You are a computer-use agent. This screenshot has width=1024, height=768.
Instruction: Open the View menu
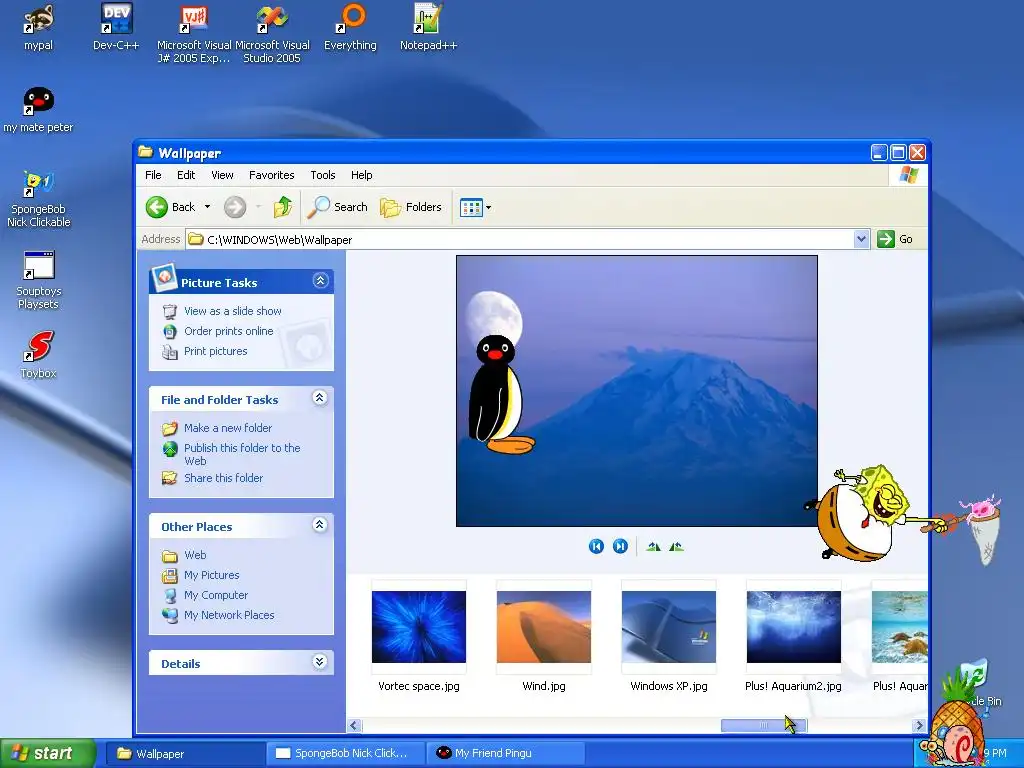(x=222, y=175)
